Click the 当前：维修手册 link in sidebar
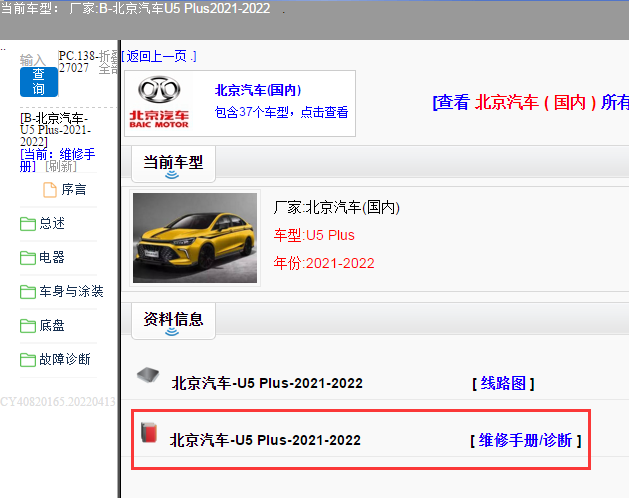This screenshot has width=629, height=498. 57,160
